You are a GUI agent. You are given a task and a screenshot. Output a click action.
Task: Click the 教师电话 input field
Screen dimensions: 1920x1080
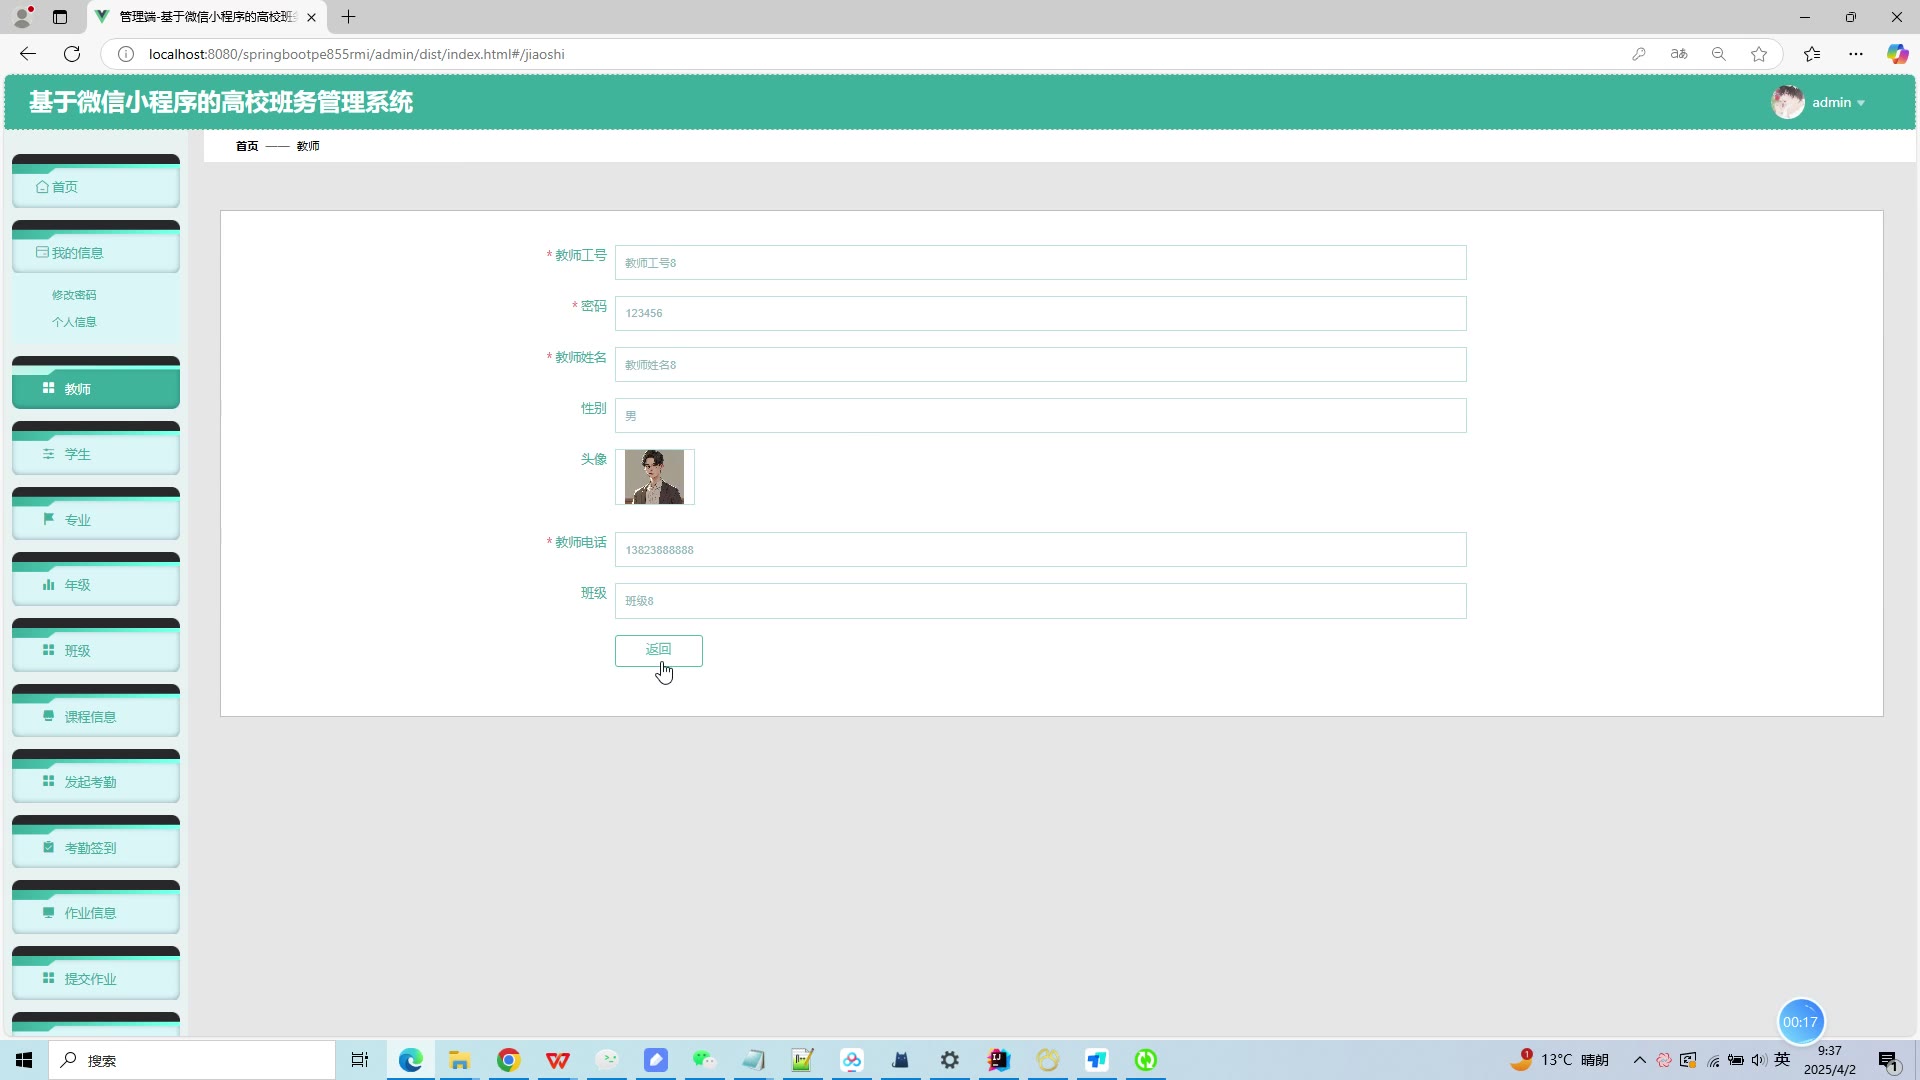pos(1040,550)
